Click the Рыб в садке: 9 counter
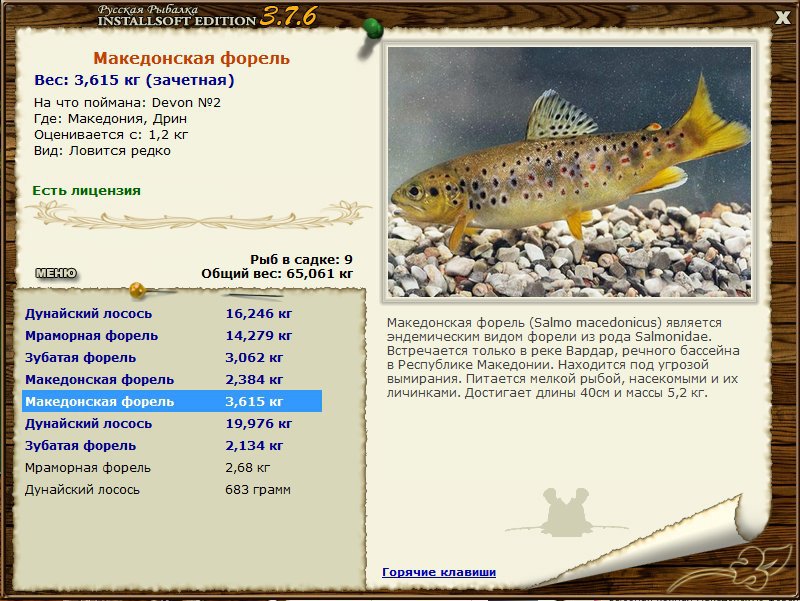Image resolution: width=800 pixels, height=601 pixels. (301, 259)
